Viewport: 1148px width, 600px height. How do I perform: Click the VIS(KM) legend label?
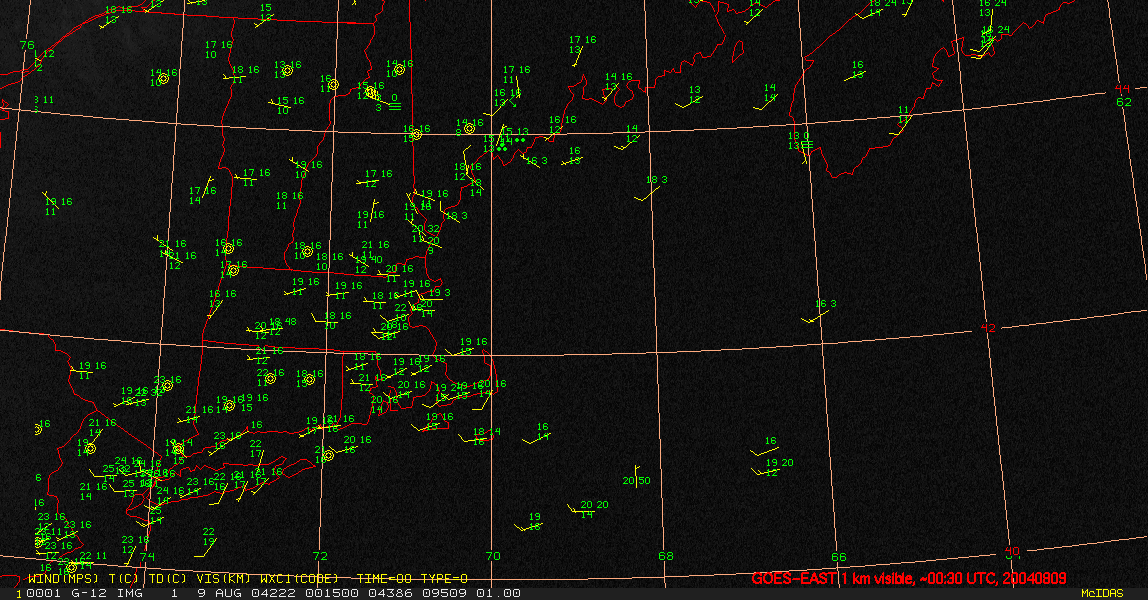click(x=223, y=579)
